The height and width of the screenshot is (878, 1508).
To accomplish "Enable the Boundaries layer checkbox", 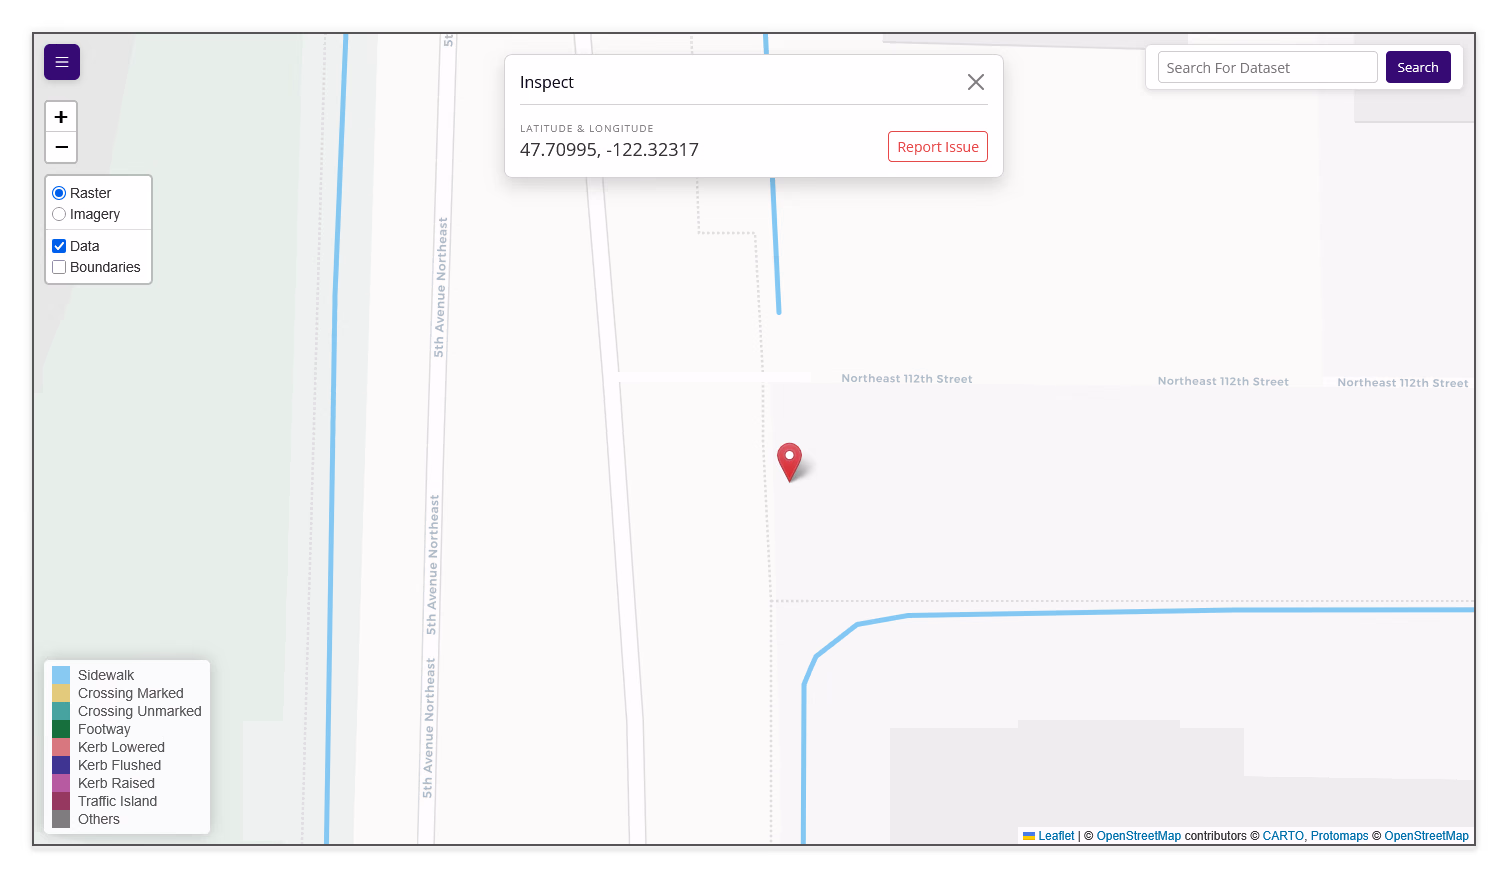I will 59,267.
